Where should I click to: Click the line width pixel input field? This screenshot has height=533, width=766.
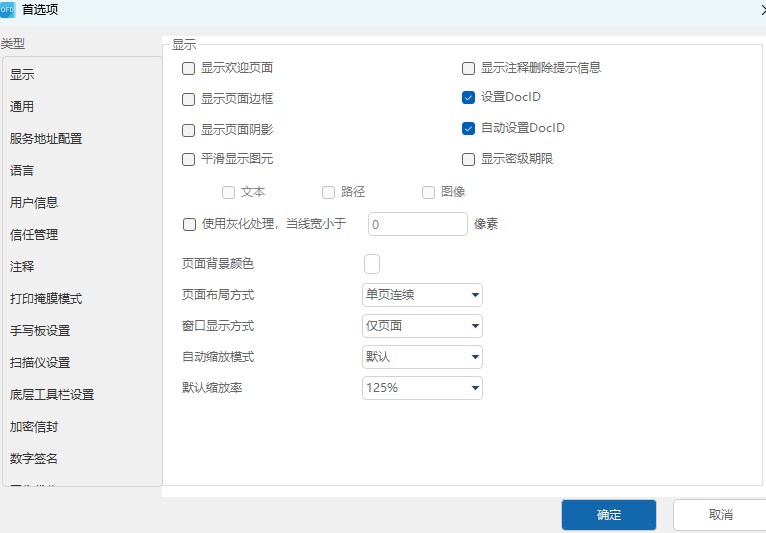click(418, 224)
